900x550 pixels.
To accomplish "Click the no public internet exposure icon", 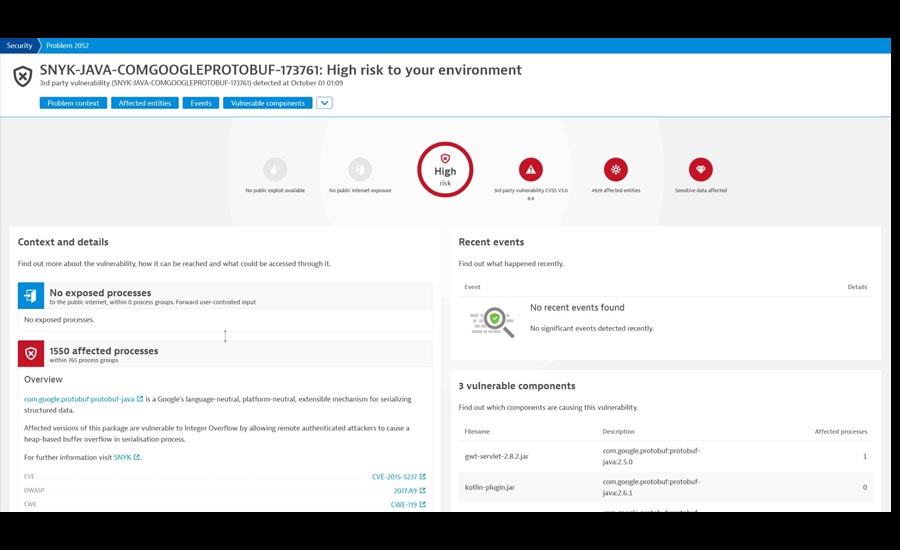I will [x=360, y=169].
